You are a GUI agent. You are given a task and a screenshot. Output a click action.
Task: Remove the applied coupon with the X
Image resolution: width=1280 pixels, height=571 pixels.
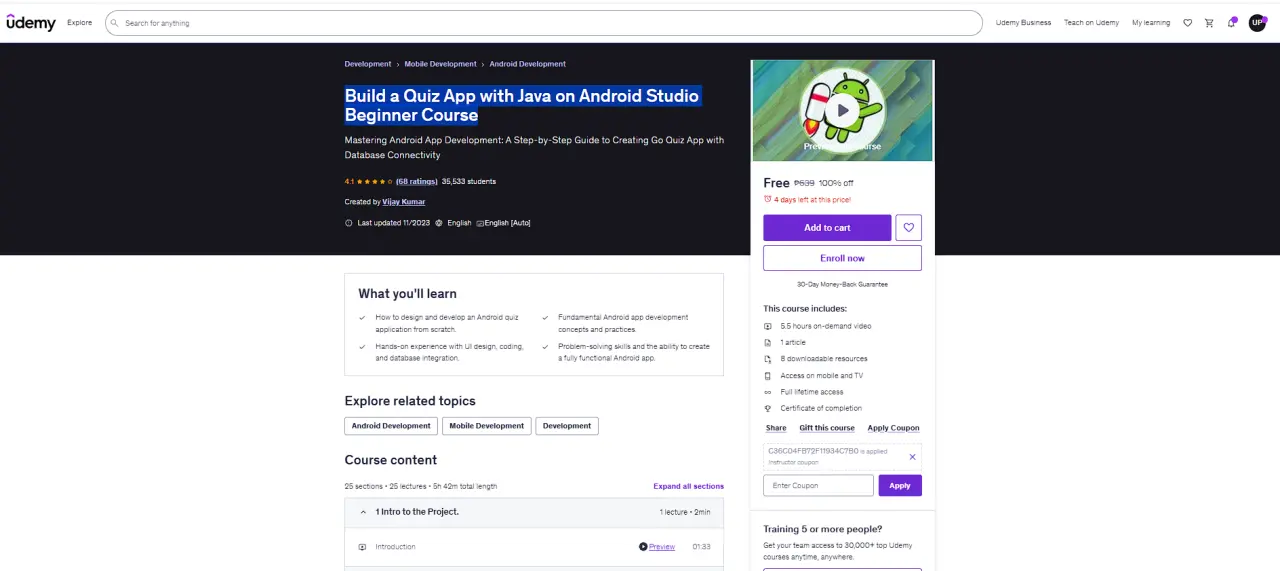point(912,457)
